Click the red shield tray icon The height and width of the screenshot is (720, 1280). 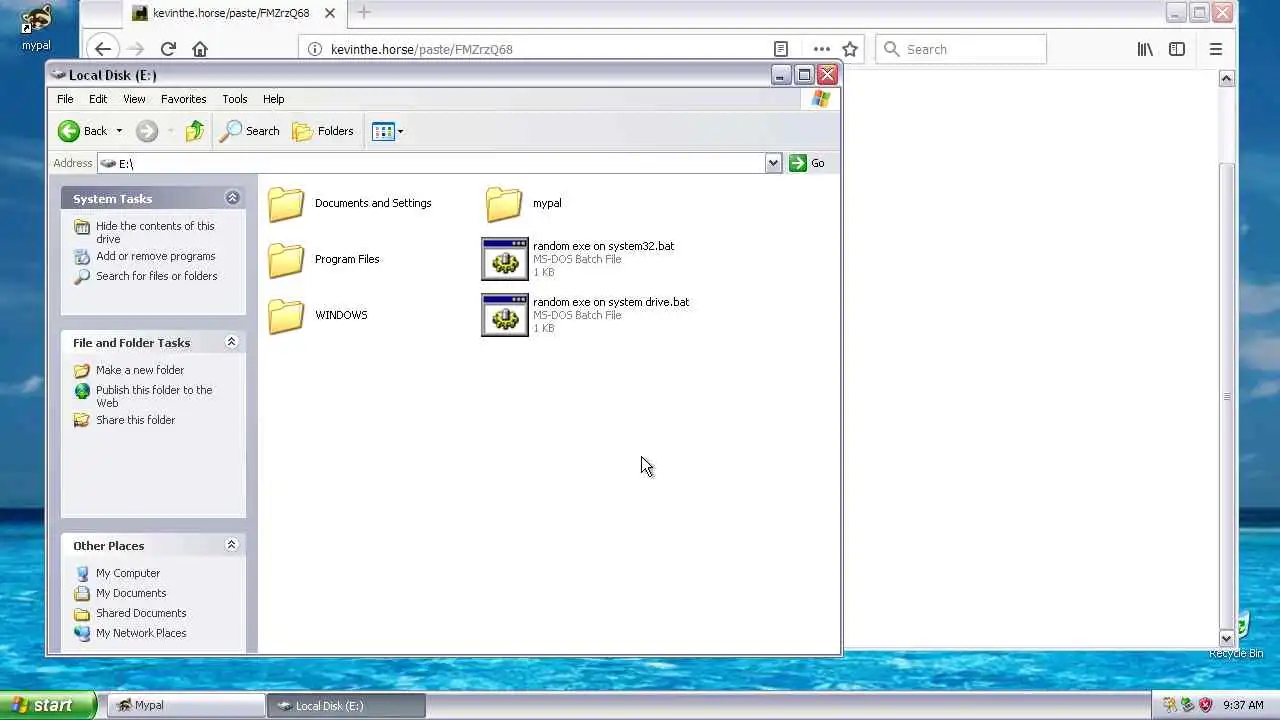coord(1205,705)
